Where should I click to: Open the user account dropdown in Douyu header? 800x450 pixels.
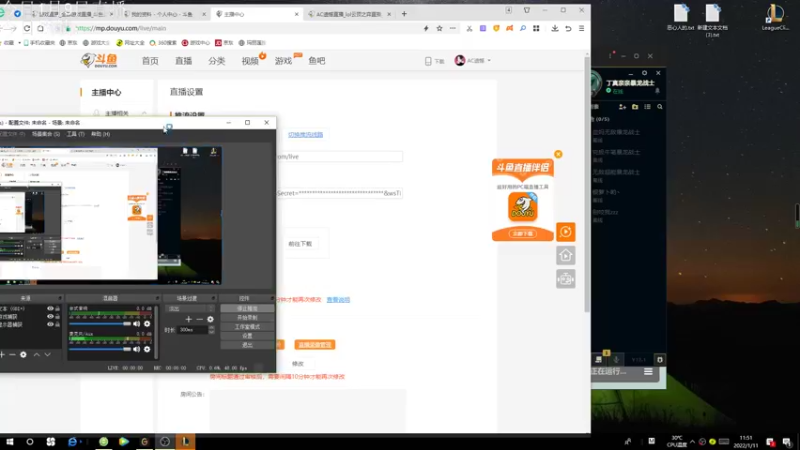[x=473, y=60]
